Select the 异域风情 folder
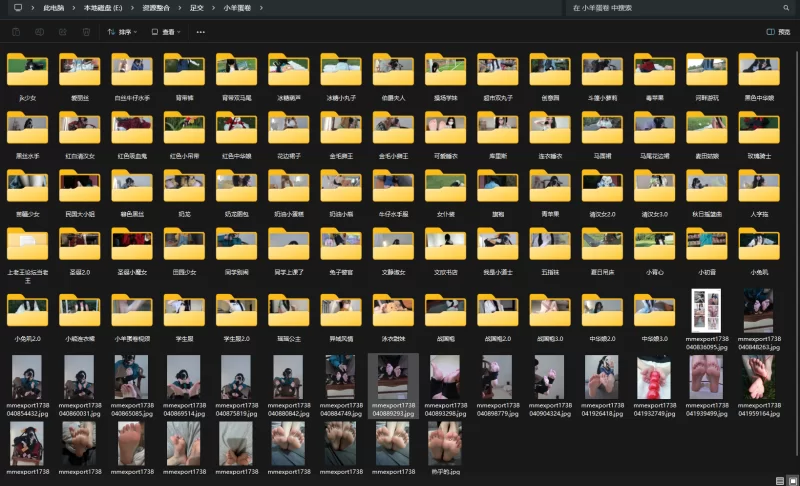 (341, 317)
